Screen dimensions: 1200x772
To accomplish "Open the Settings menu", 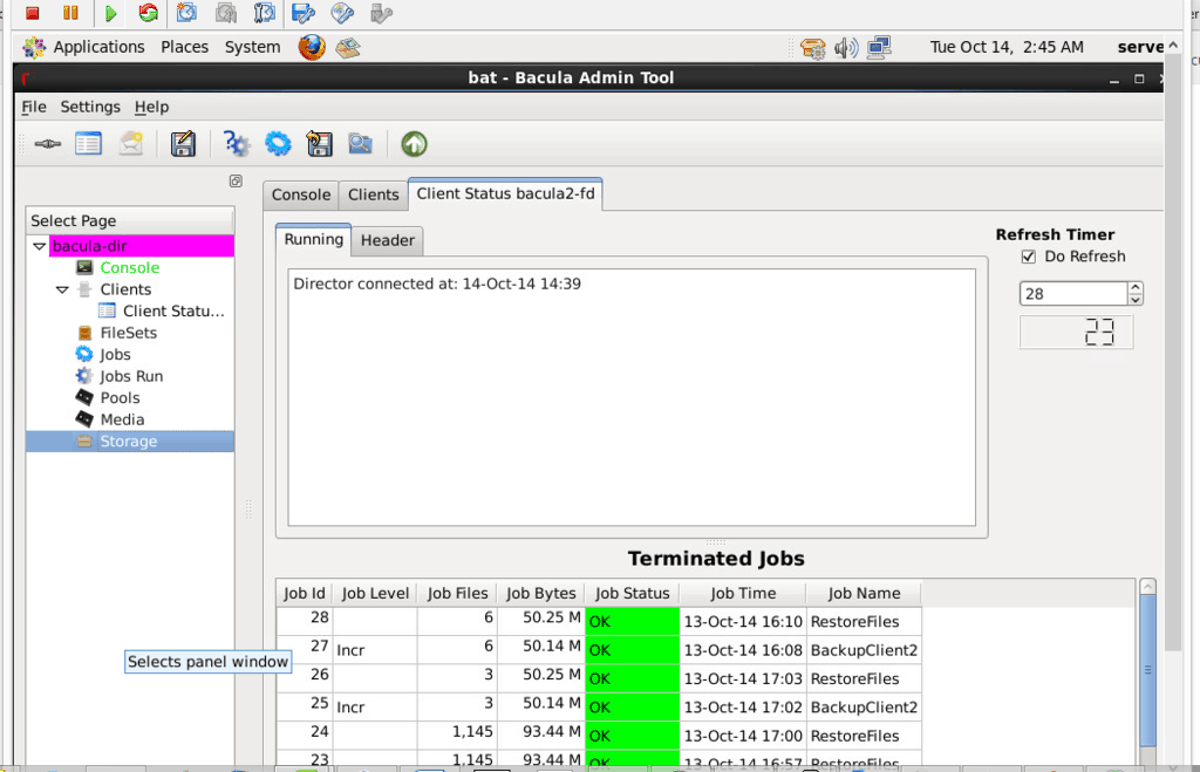I will 90,107.
